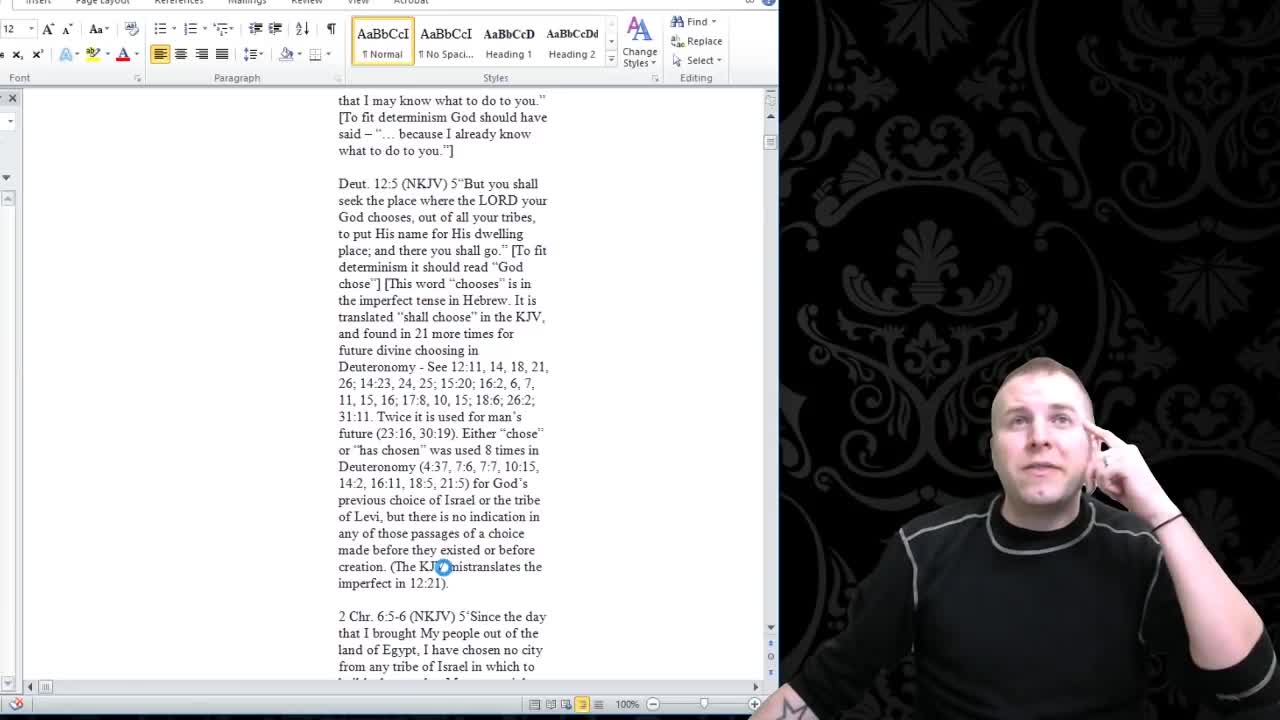Image resolution: width=1280 pixels, height=720 pixels.
Task: Click the Shading paint bucket icon
Action: pos(286,54)
